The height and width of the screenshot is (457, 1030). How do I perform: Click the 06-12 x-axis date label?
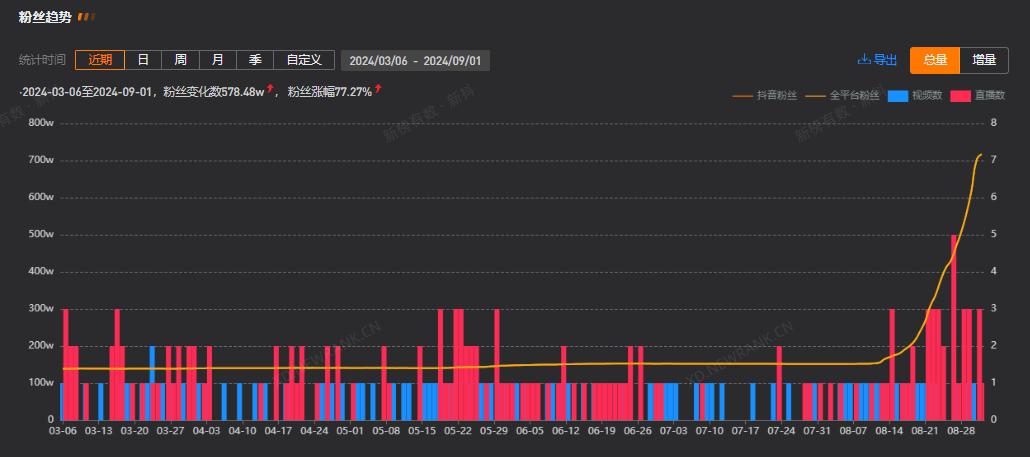coord(566,431)
